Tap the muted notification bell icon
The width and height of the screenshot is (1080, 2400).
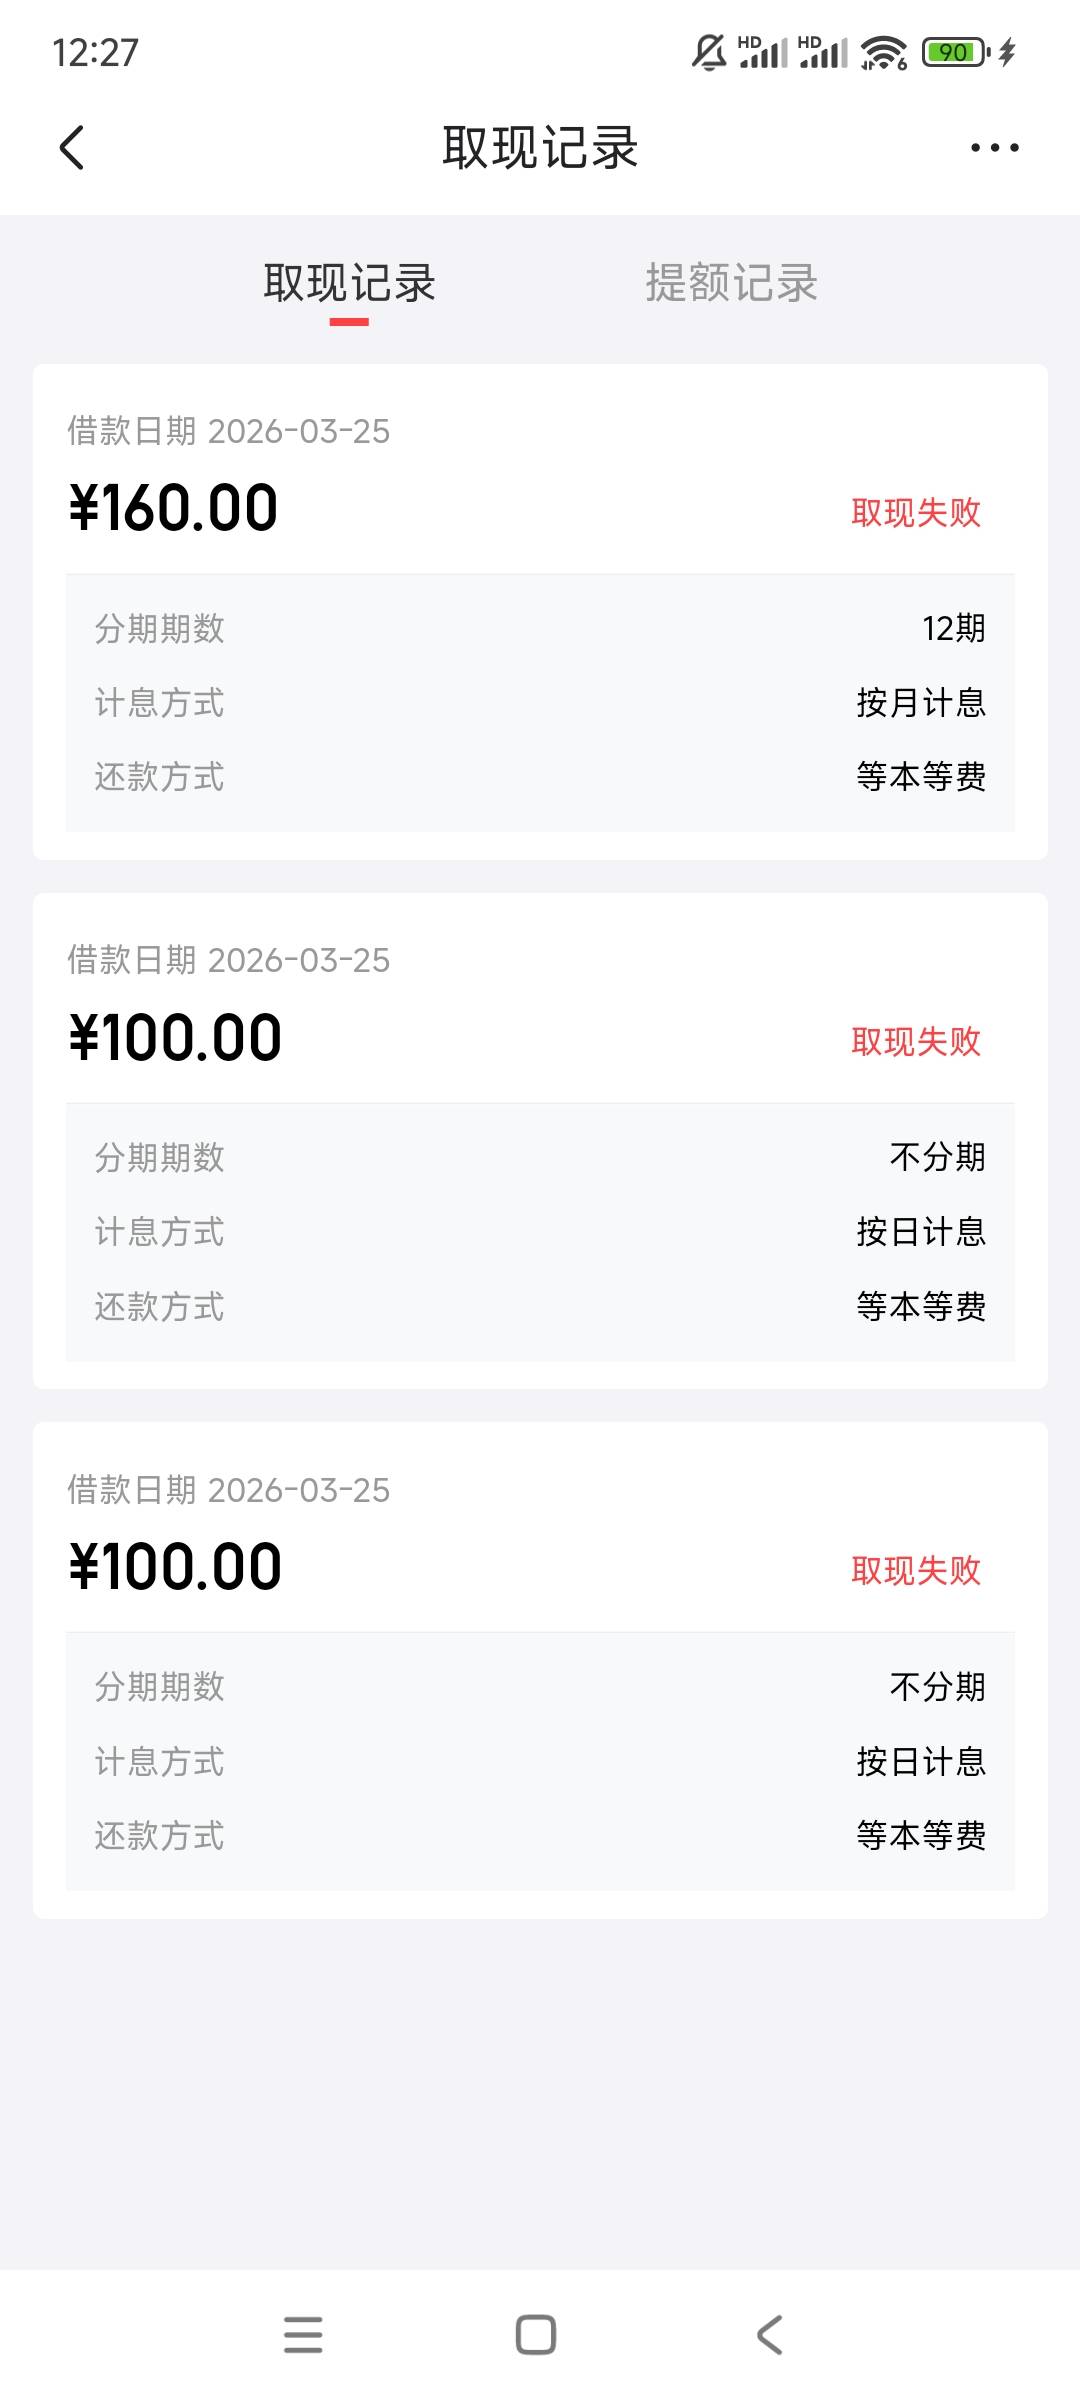709,52
